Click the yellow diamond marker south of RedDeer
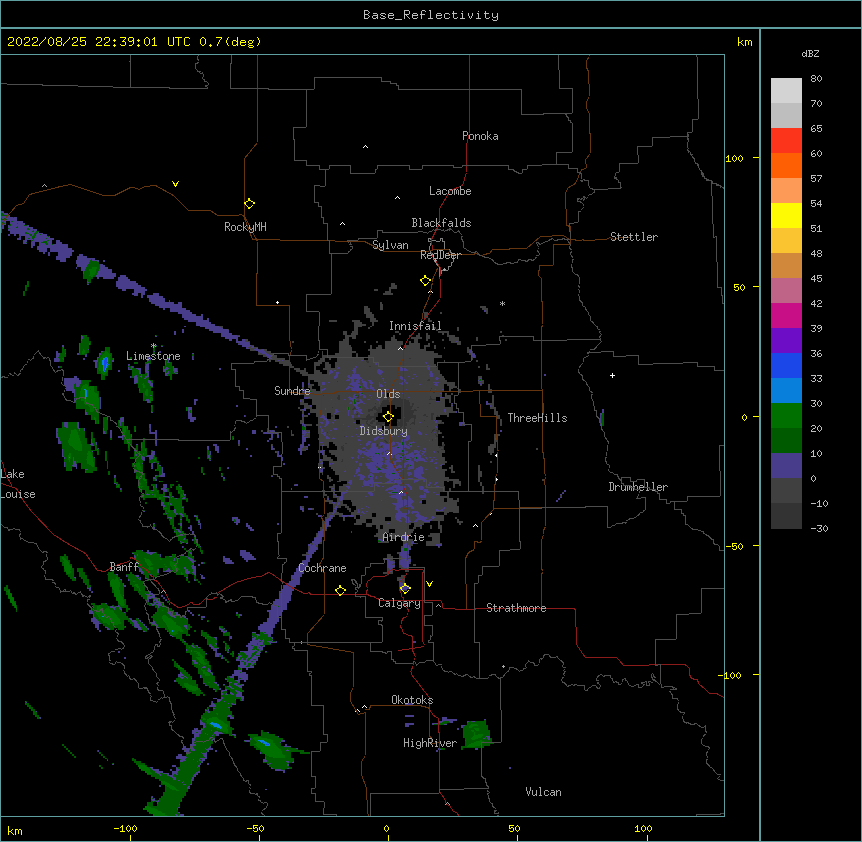The image size is (862, 842). pyautogui.click(x=425, y=281)
